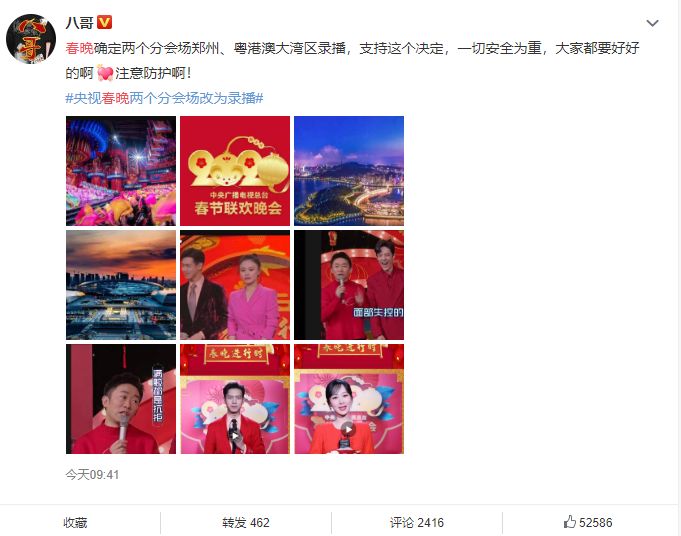Open the sunset stadium skyline photo
The image size is (681, 536).
121,285
